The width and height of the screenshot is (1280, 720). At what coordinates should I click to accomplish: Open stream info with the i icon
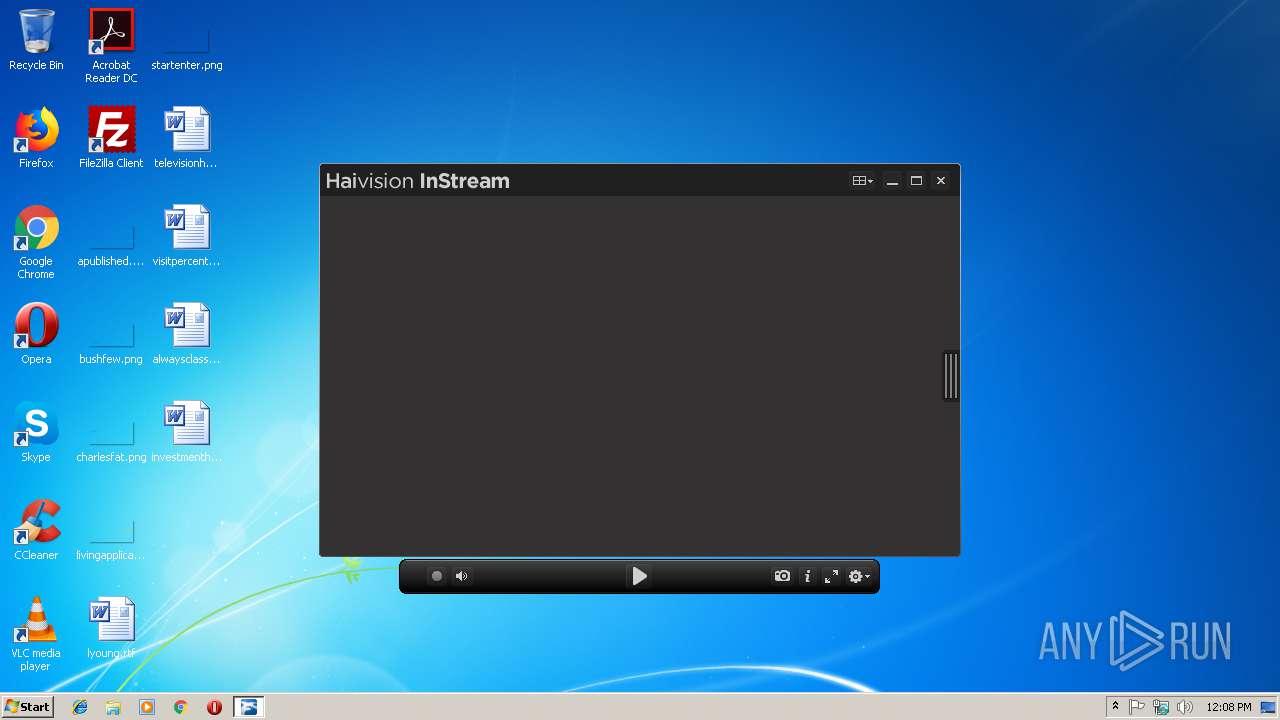(807, 576)
